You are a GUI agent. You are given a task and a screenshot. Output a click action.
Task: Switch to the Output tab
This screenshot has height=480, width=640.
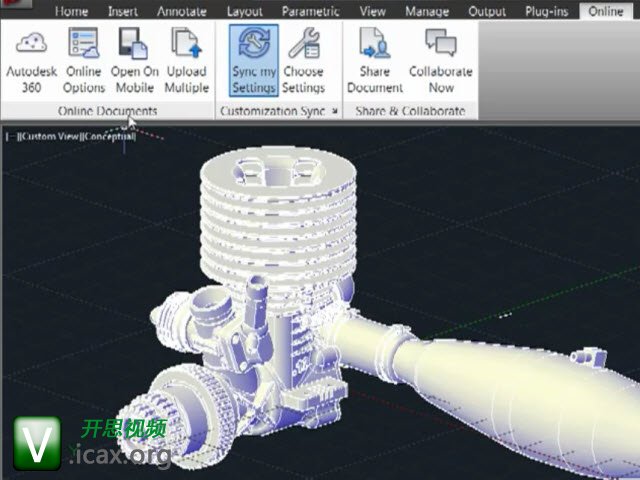[487, 11]
